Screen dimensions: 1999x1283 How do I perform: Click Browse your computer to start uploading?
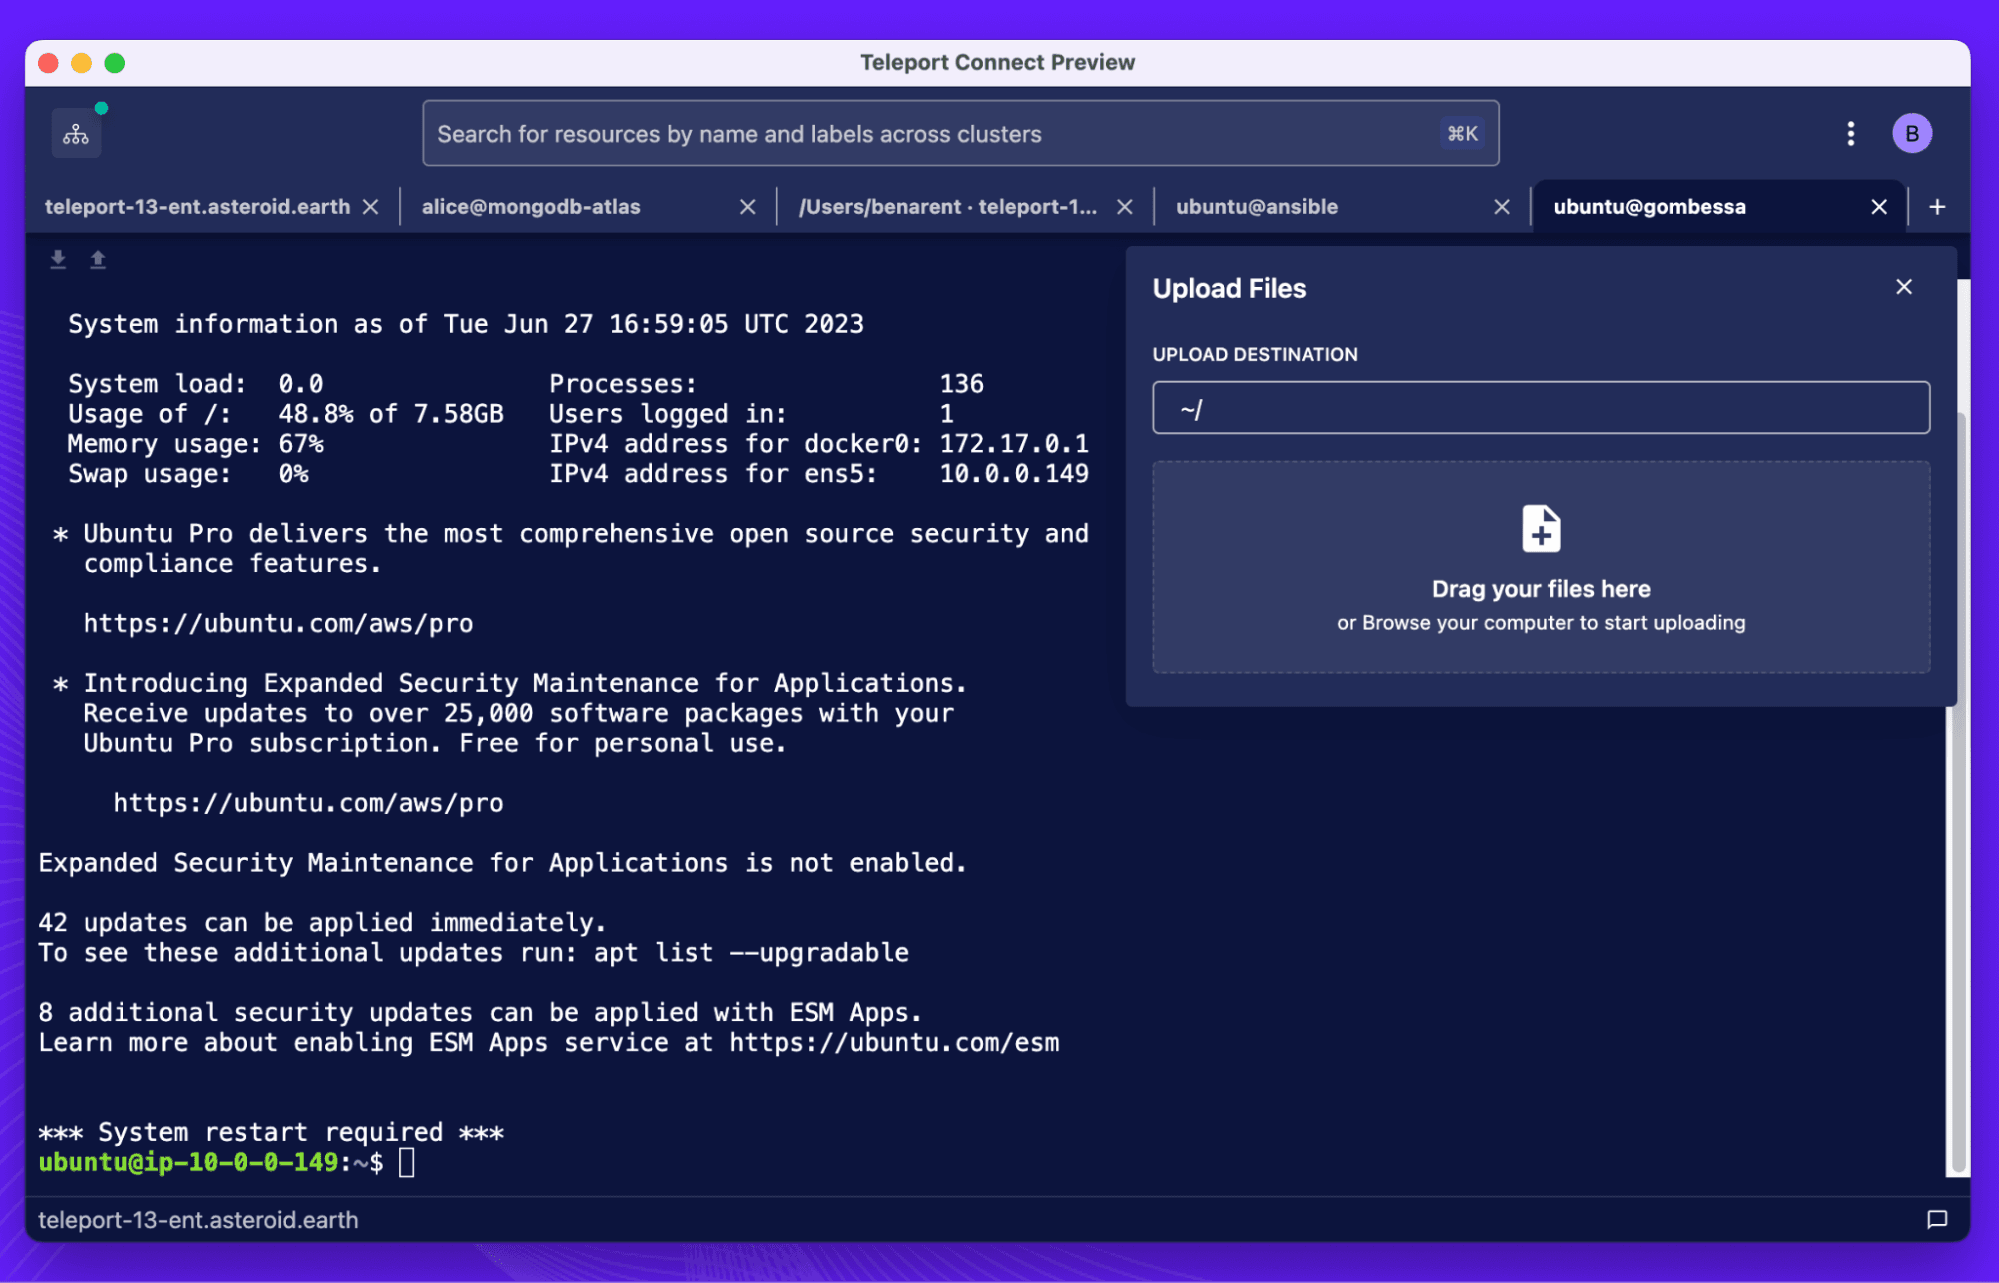point(1540,623)
